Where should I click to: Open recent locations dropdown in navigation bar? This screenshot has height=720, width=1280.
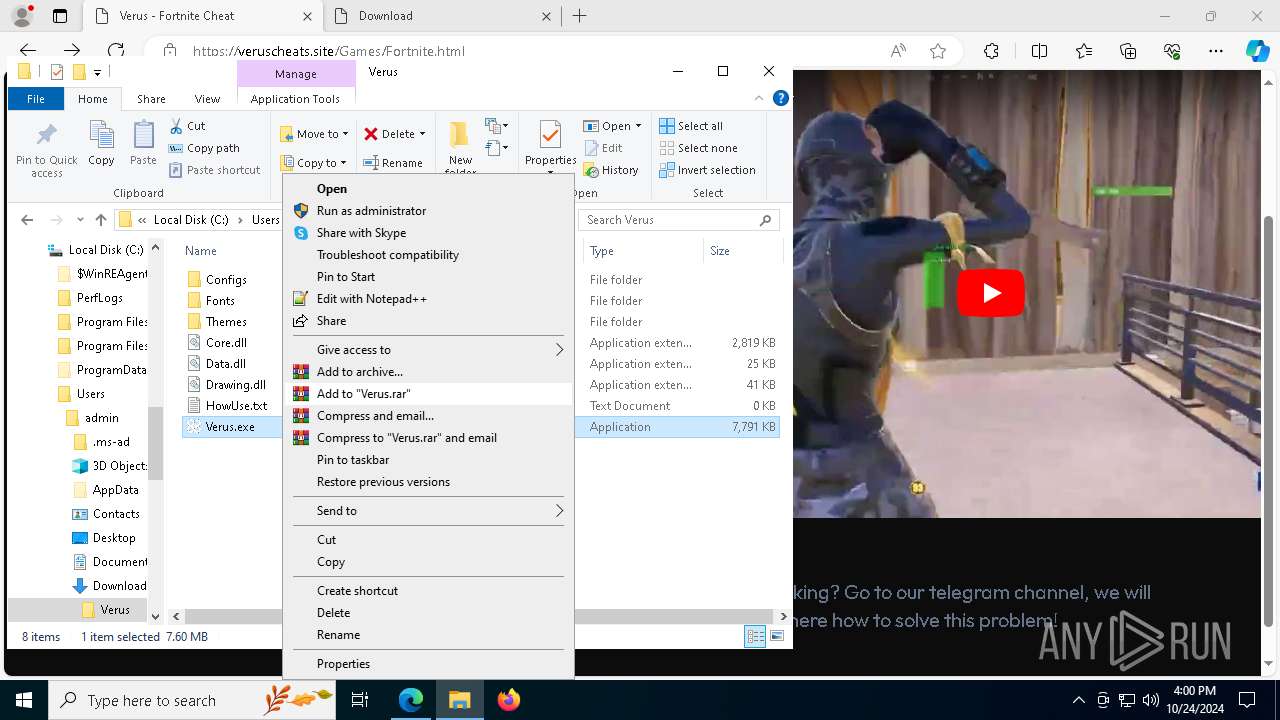[82, 220]
